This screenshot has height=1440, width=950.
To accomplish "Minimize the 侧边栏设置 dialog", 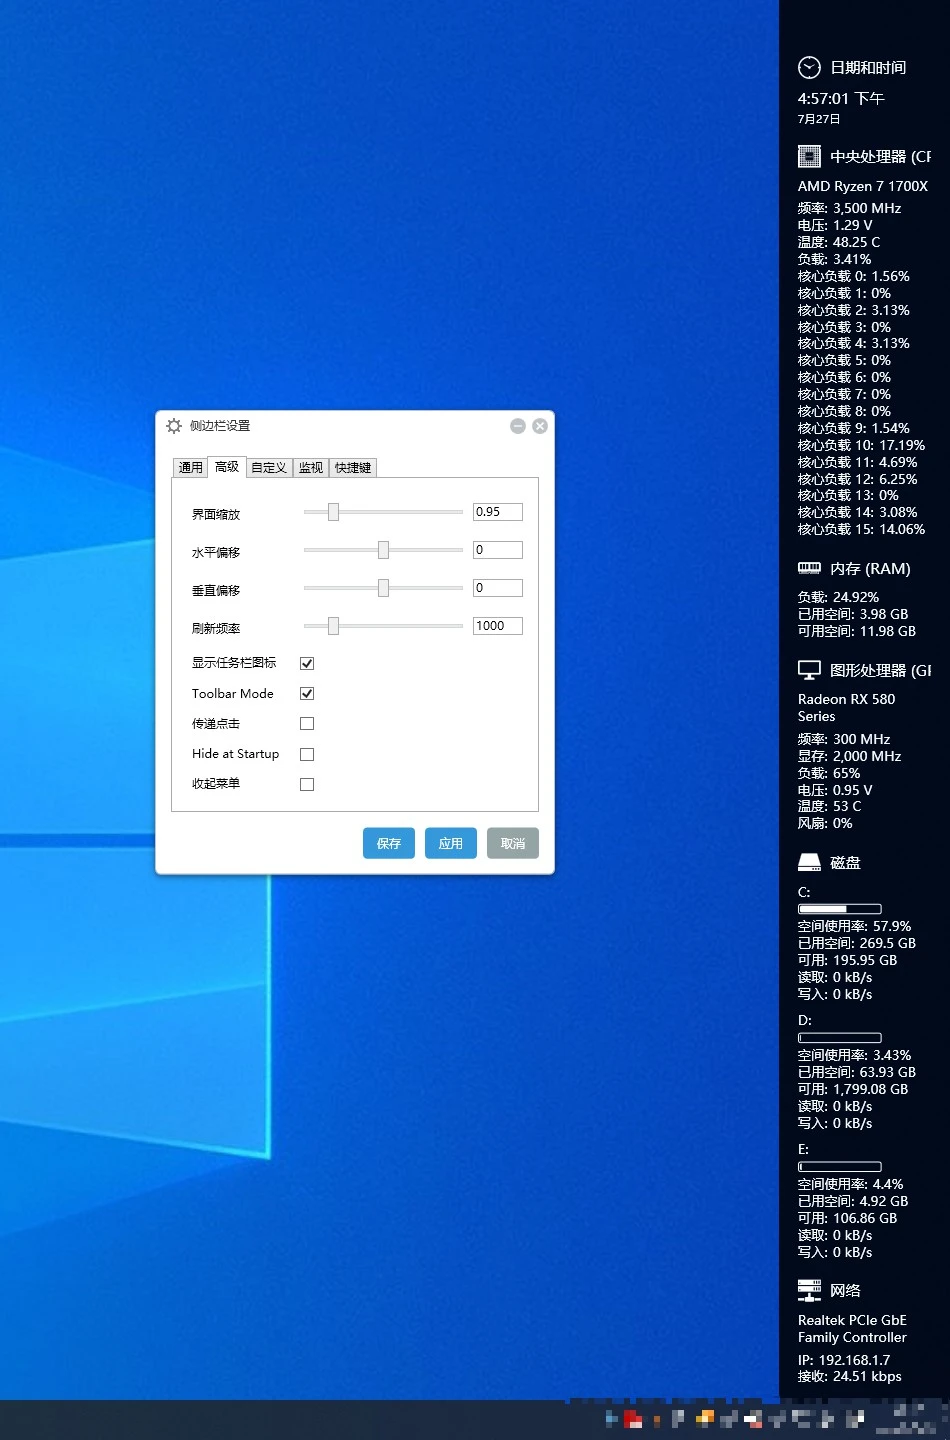I will click(518, 426).
